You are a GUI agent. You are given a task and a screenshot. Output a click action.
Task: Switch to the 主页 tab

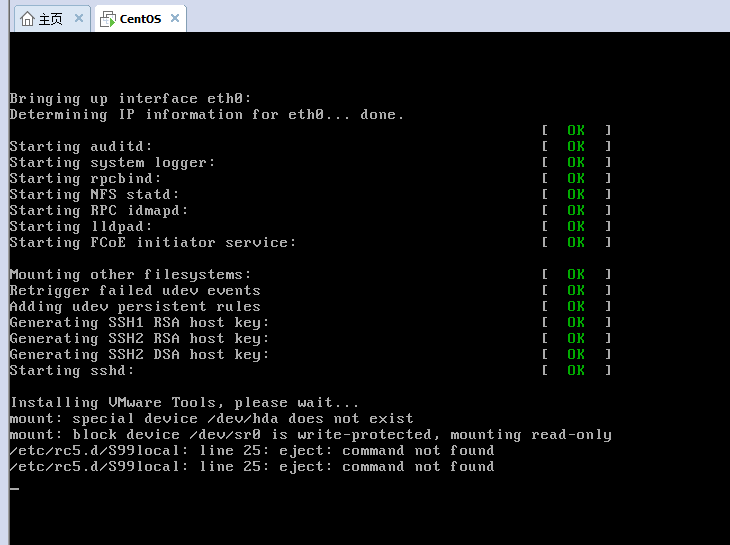(x=50, y=19)
